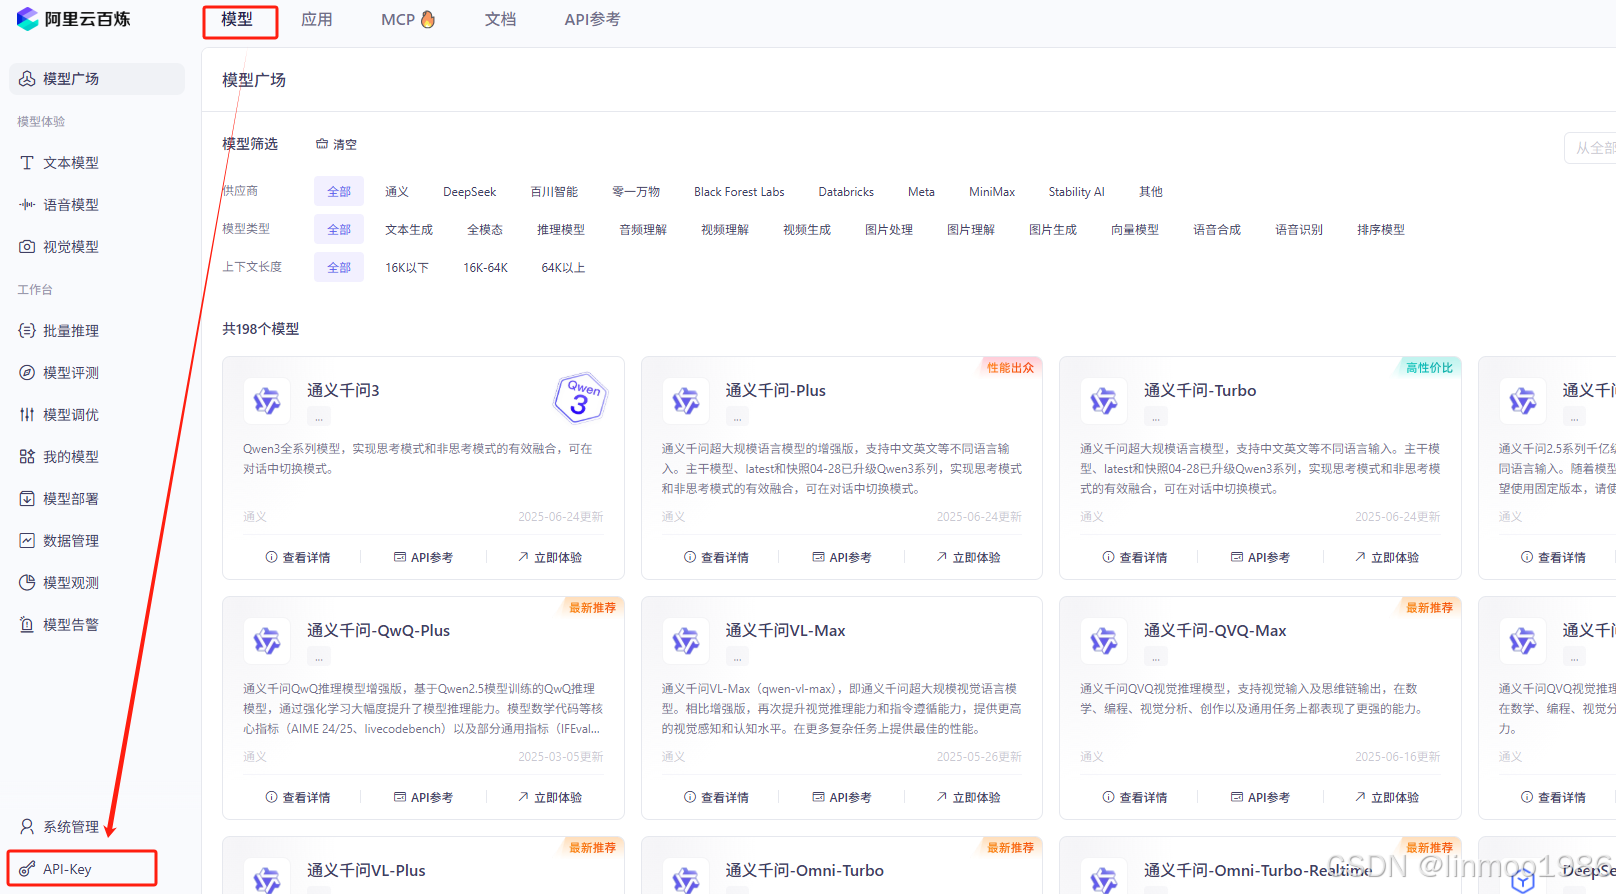Switch to the 应用 top tab
Viewport: 1616px width, 894px height.
point(317,19)
